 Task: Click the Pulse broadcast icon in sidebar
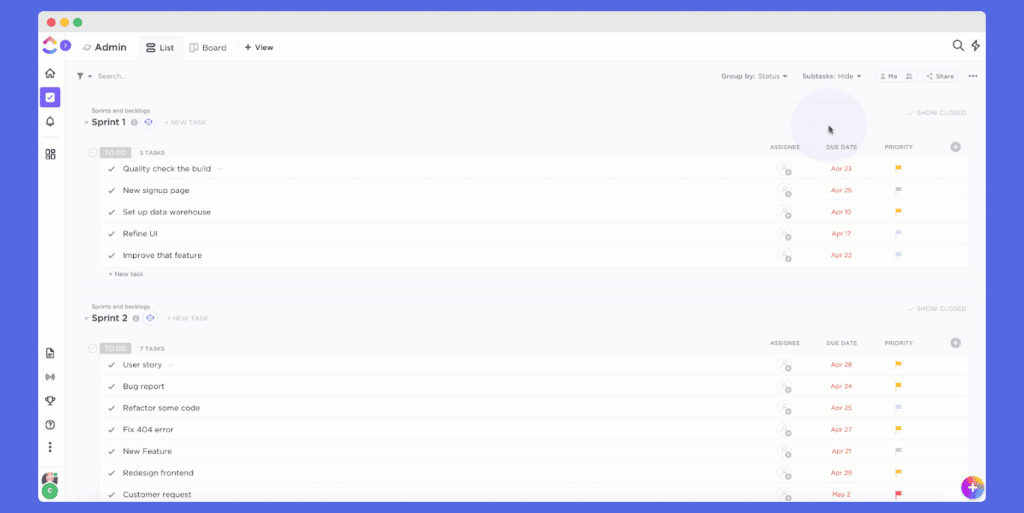[50, 377]
